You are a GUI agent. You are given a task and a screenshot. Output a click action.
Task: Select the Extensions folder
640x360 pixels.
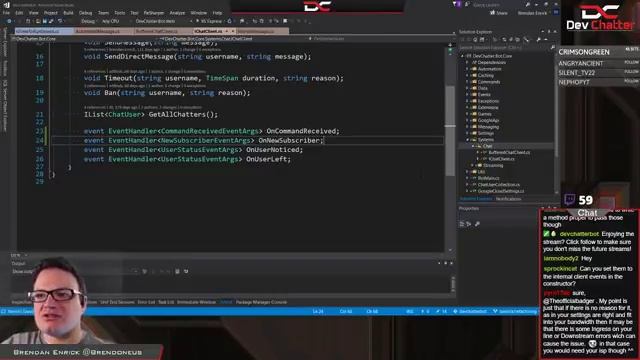point(488,107)
